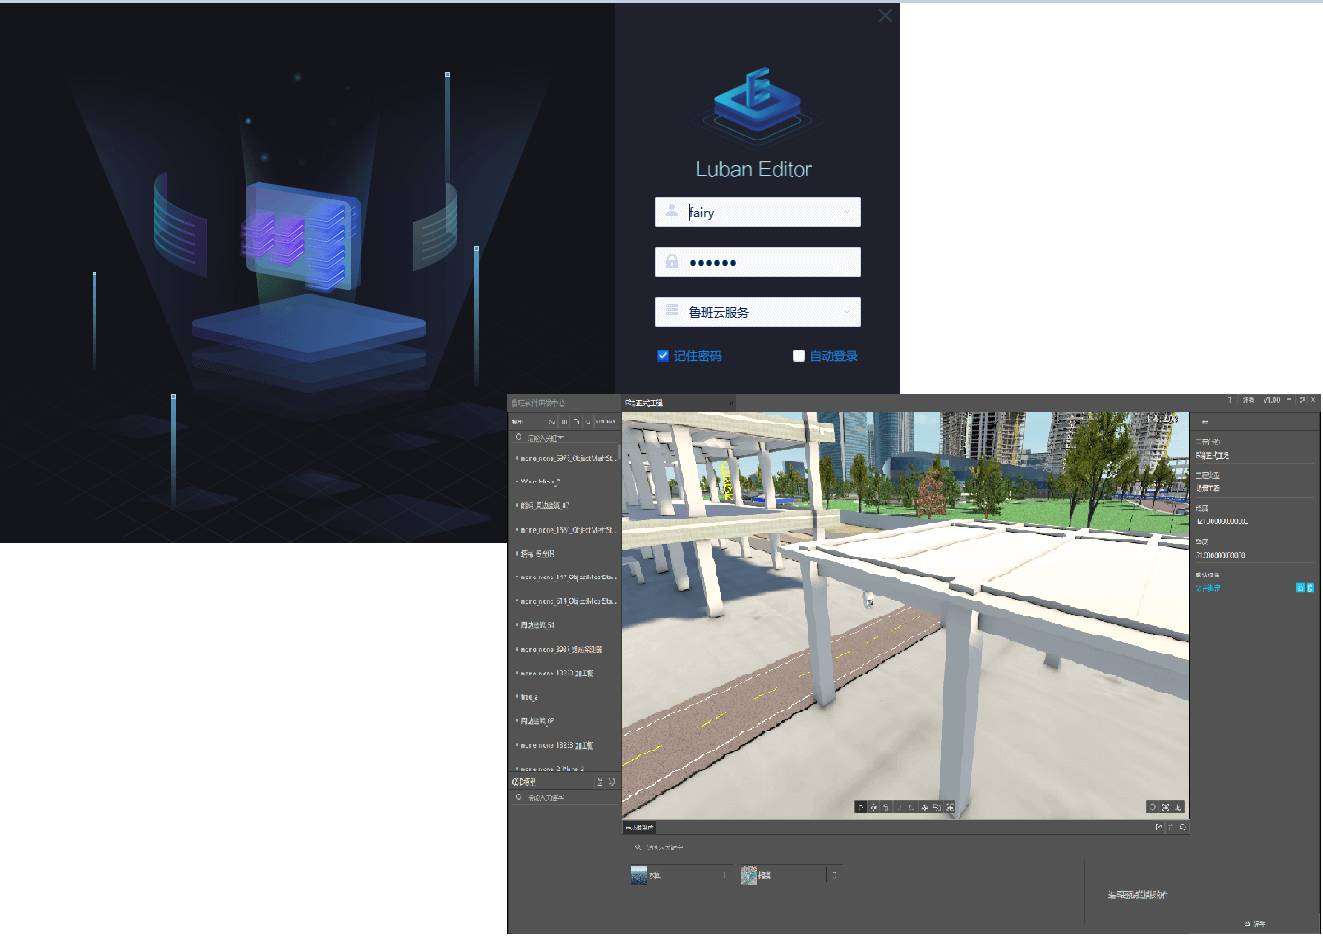Screen dimensions: 1323x938
Task: Uncheck the 记住密码 checkbox
Action: (662, 356)
